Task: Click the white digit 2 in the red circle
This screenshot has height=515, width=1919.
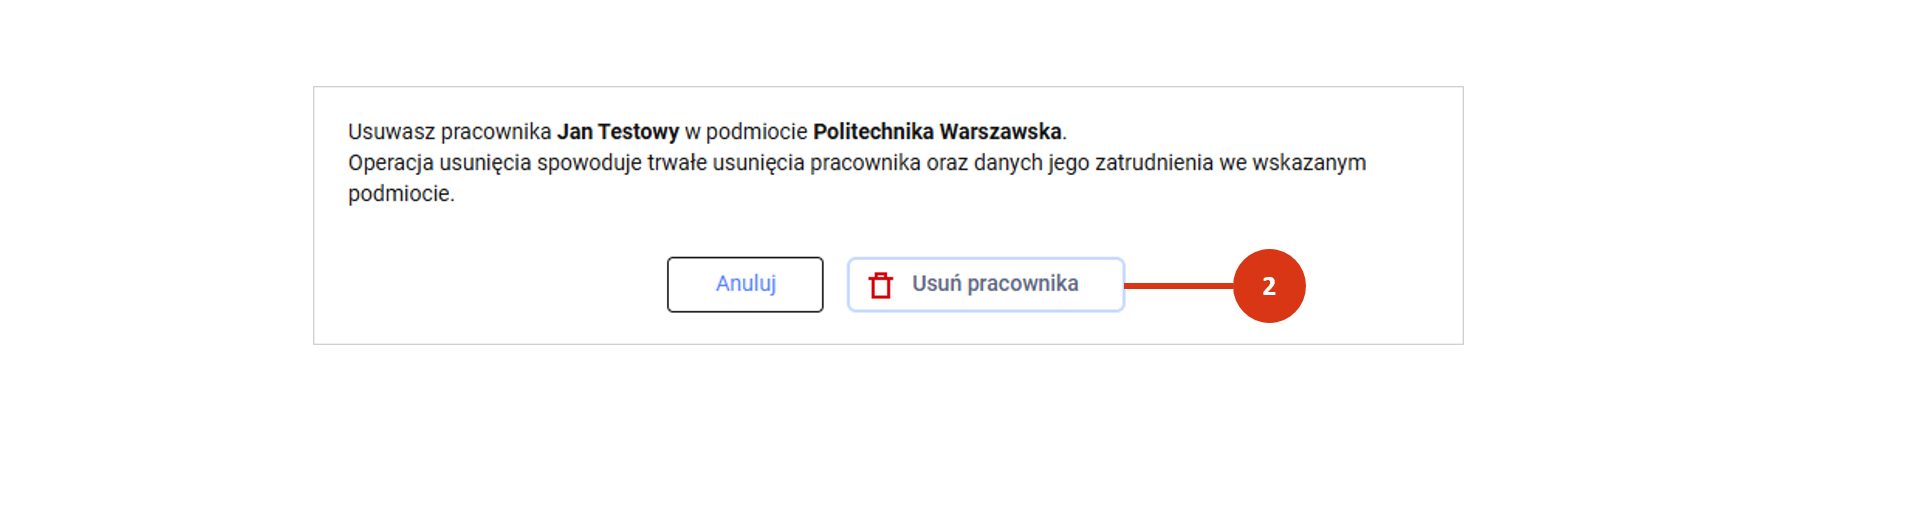Action: tap(1269, 286)
